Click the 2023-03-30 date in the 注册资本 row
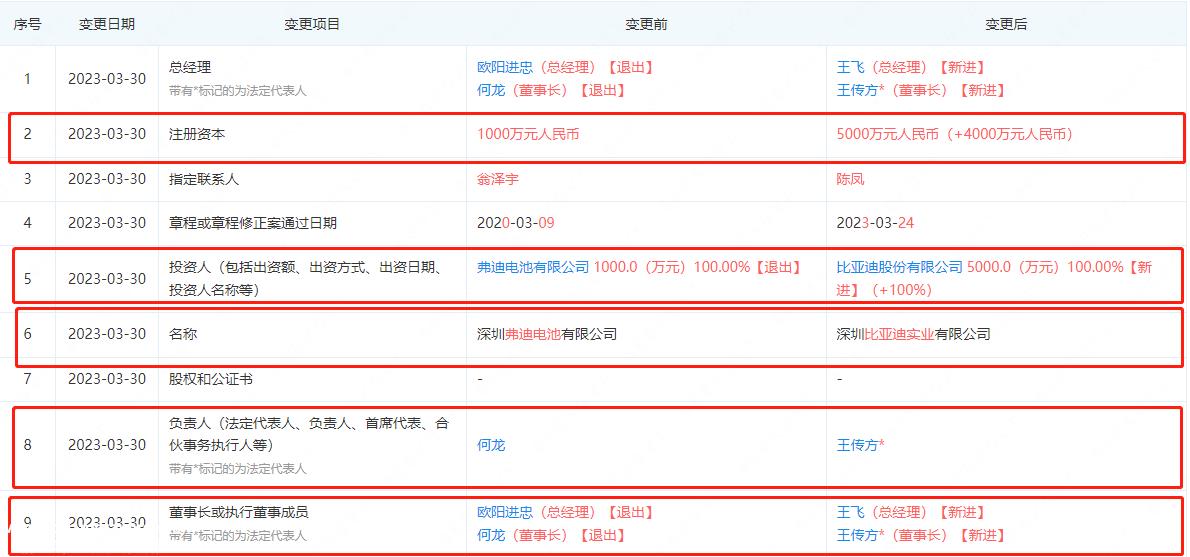The height and width of the screenshot is (557, 1190). 107,134
